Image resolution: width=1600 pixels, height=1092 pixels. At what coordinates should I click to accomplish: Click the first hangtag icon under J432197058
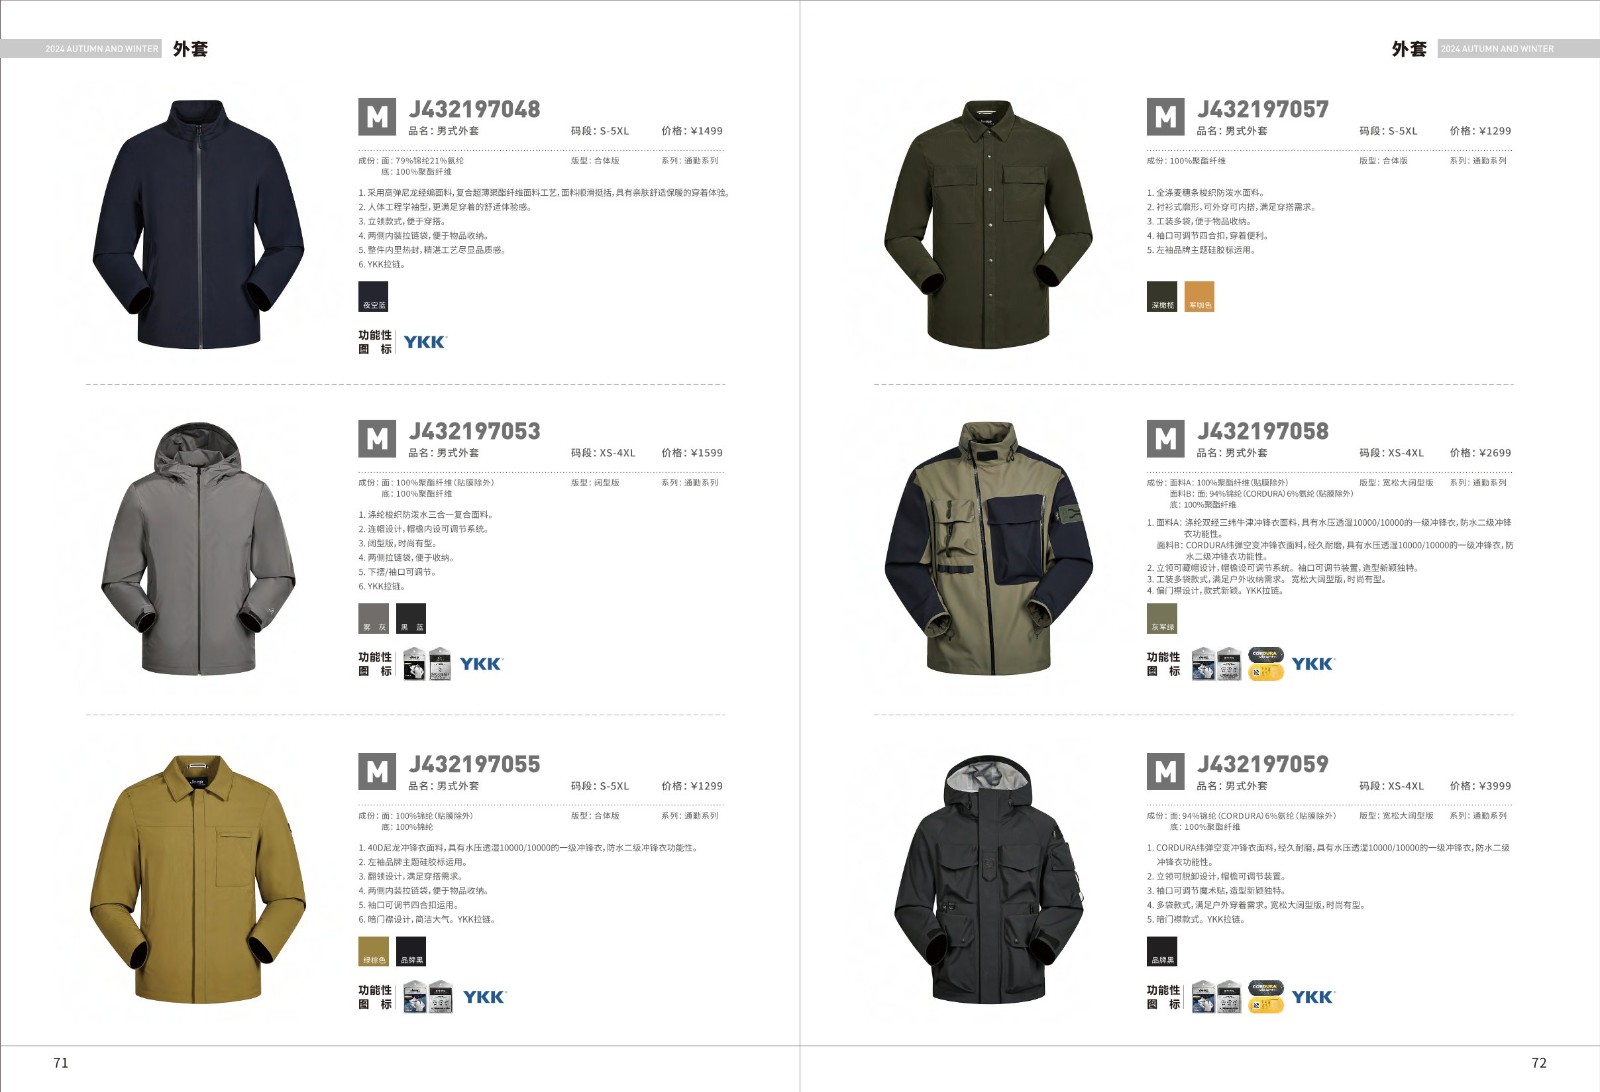[x=1203, y=664]
